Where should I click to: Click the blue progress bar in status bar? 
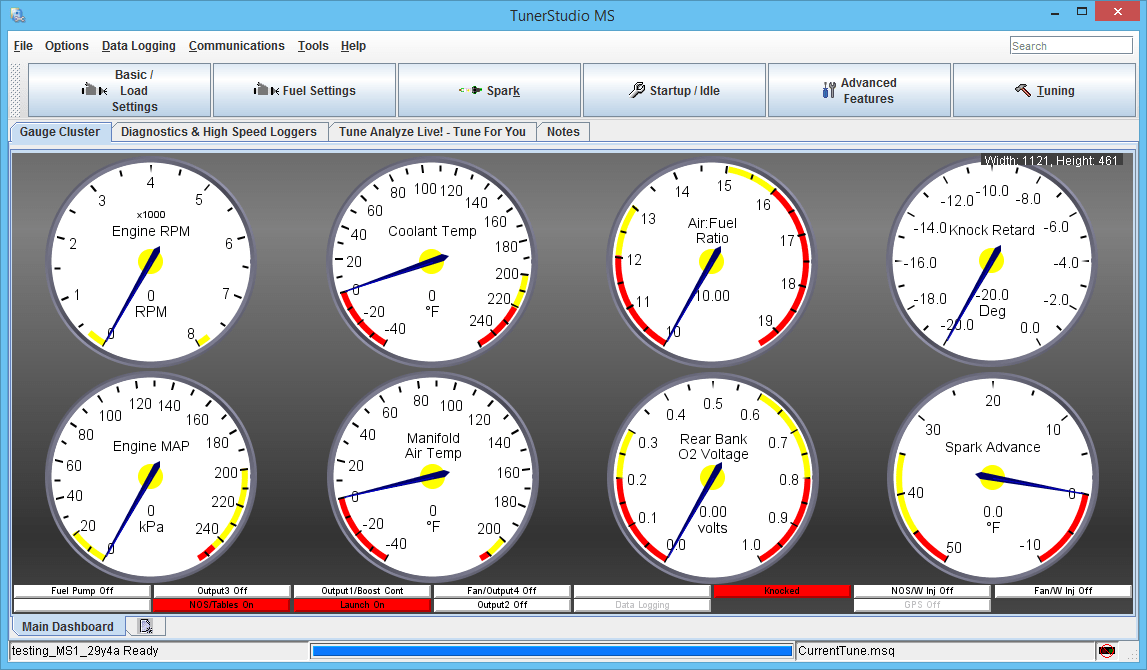click(552, 650)
